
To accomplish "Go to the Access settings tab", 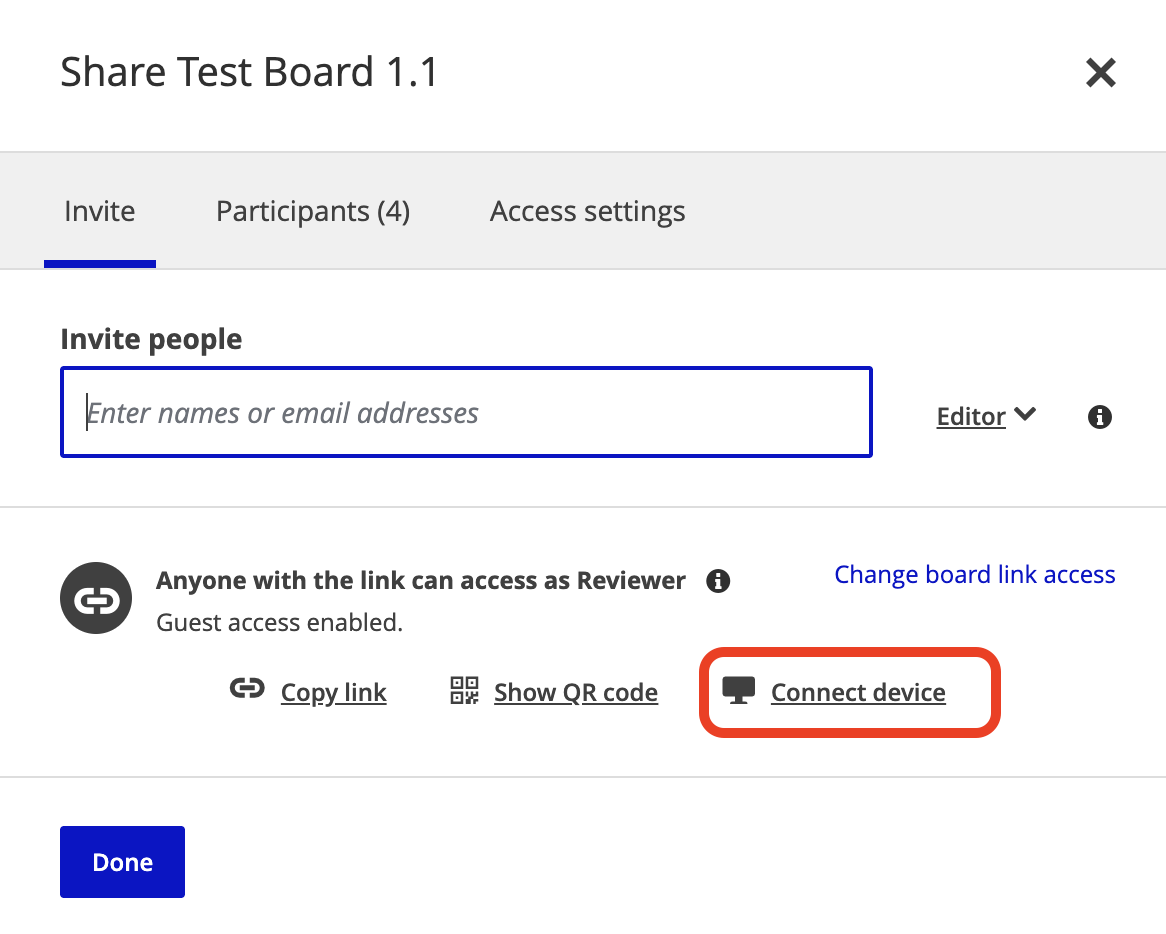I will (587, 212).
